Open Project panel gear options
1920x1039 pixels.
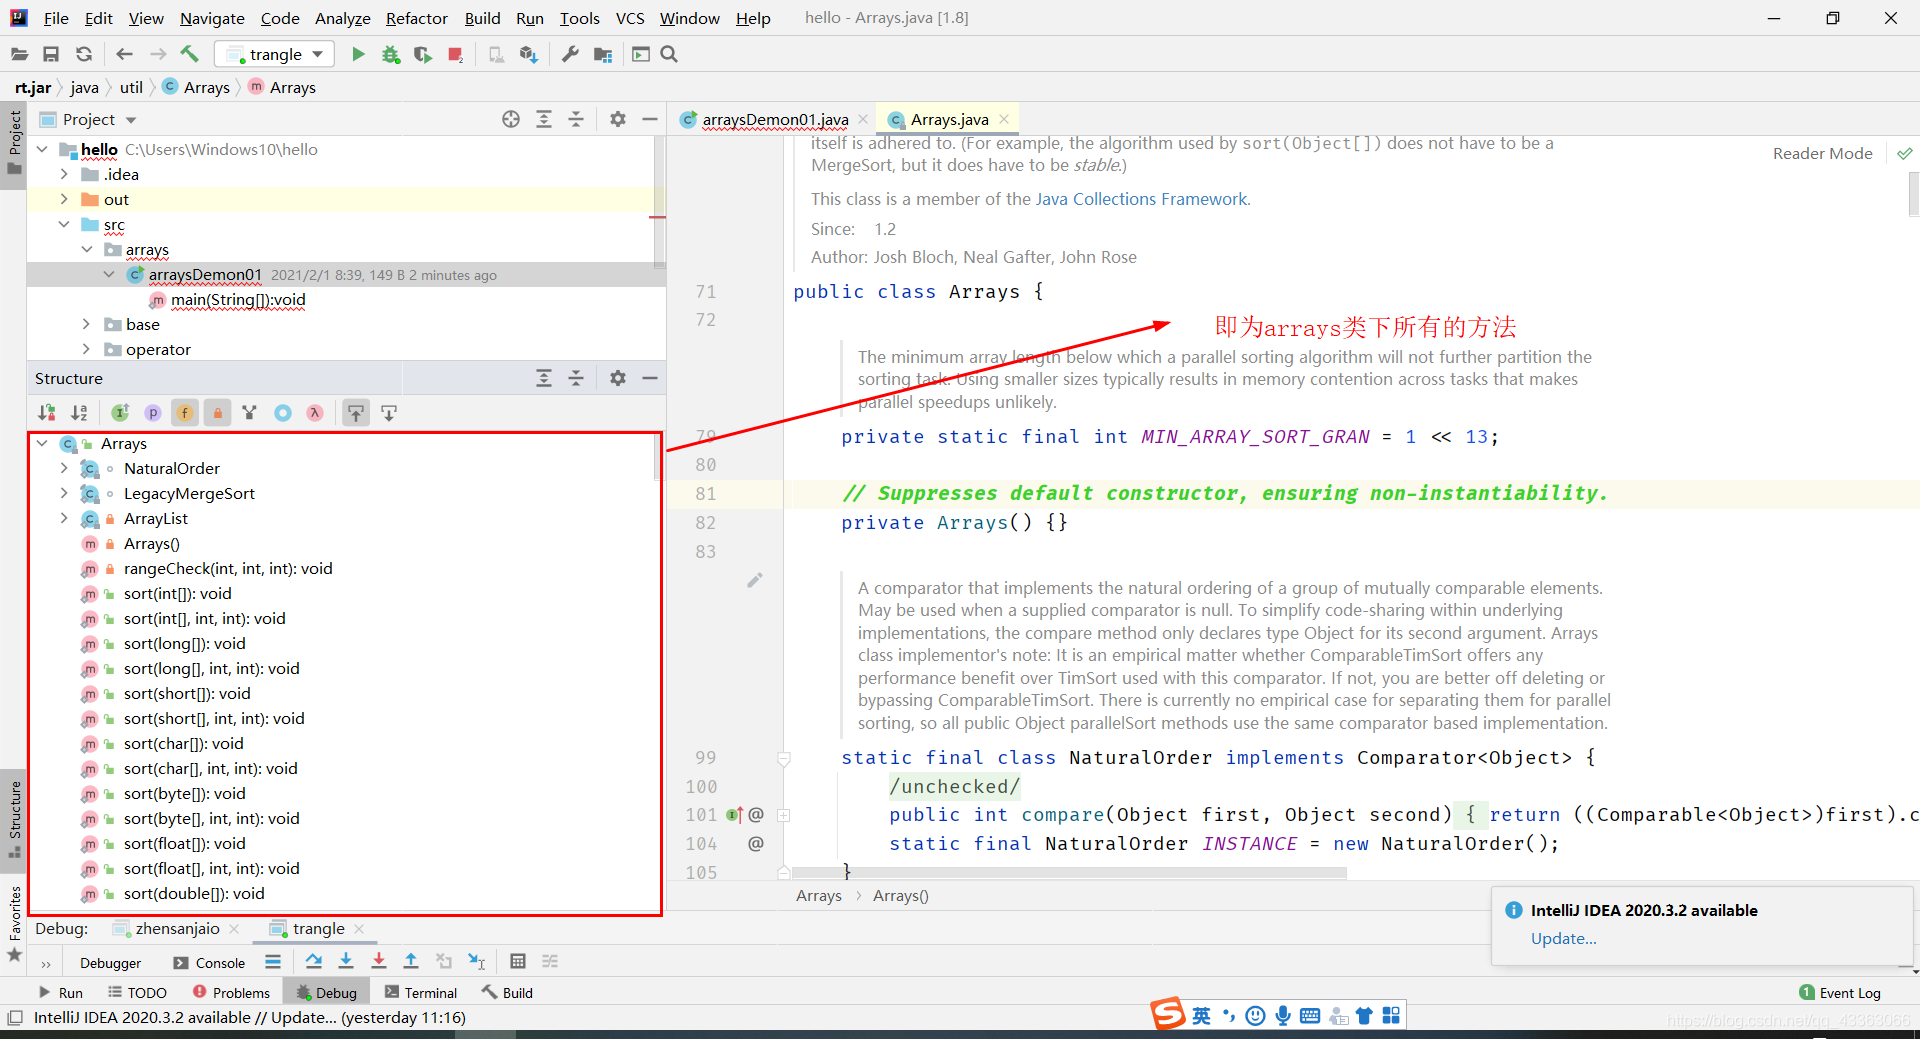pyautogui.click(x=618, y=119)
